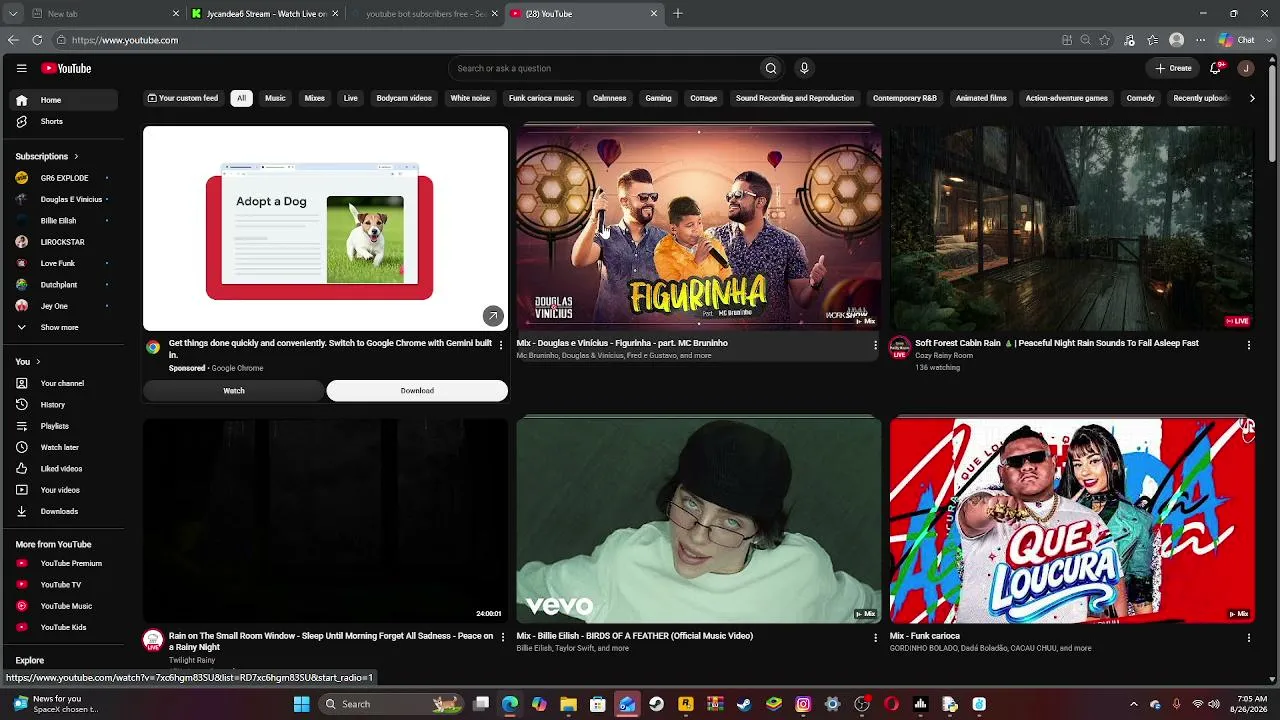Start voice search with the microphone
The width and height of the screenshot is (1280, 720).
pos(804,68)
